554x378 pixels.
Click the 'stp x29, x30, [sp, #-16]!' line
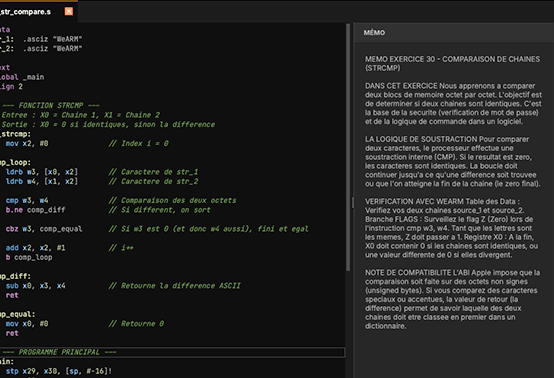59,371
